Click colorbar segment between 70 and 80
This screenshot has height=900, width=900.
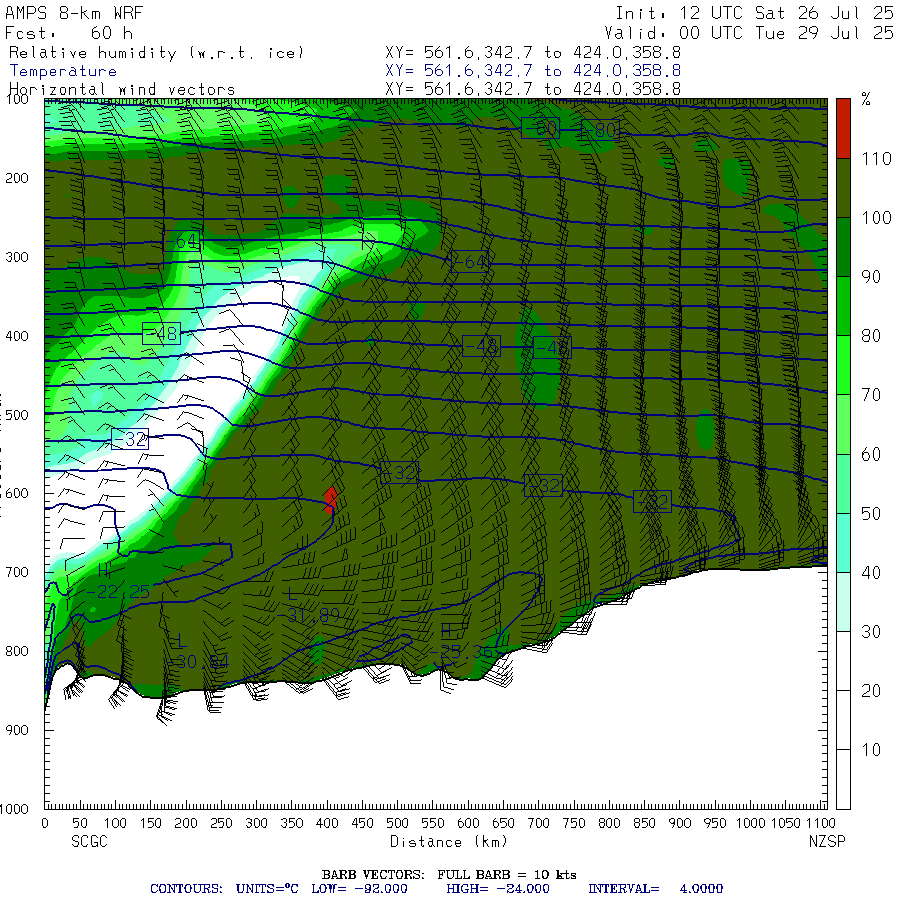pyautogui.click(x=843, y=365)
